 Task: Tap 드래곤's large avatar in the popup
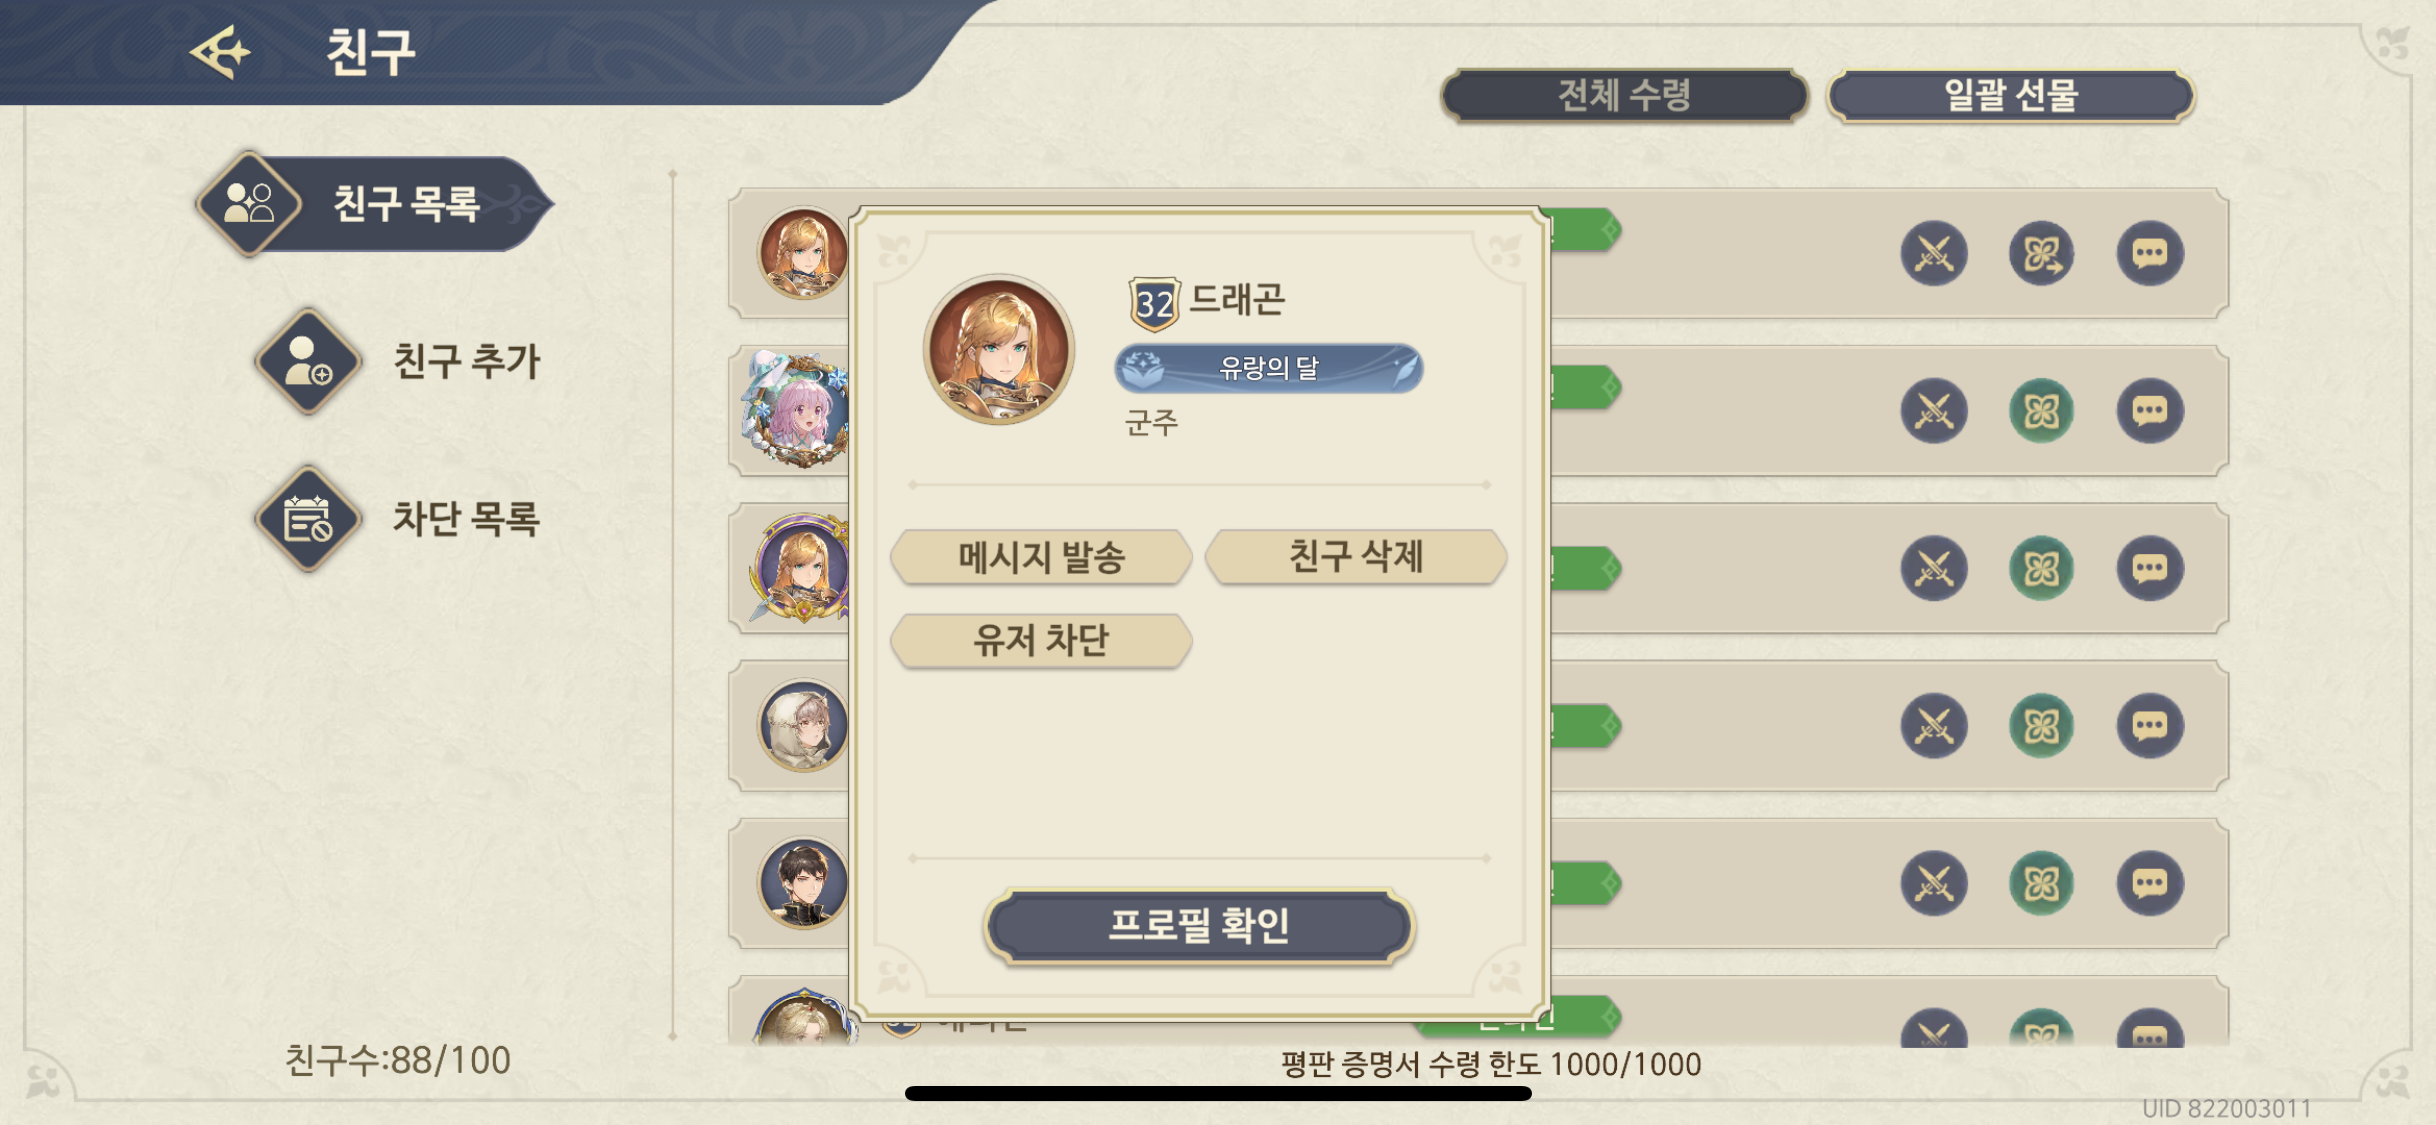pyautogui.click(x=998, y=349)
